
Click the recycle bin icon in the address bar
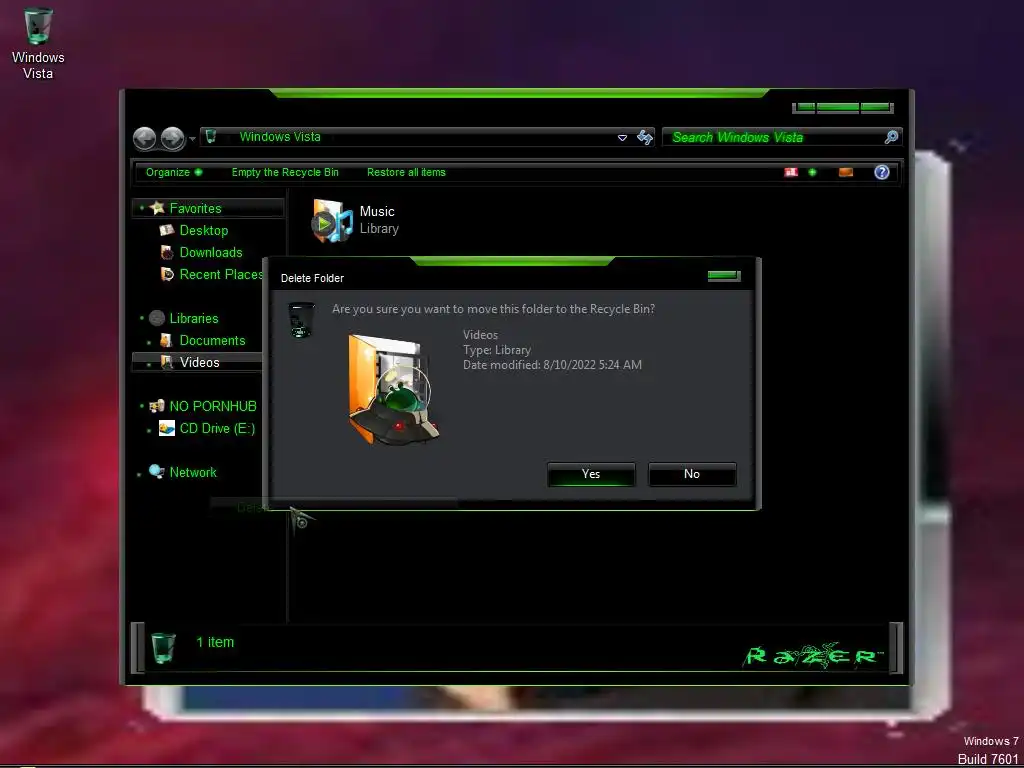211,136
